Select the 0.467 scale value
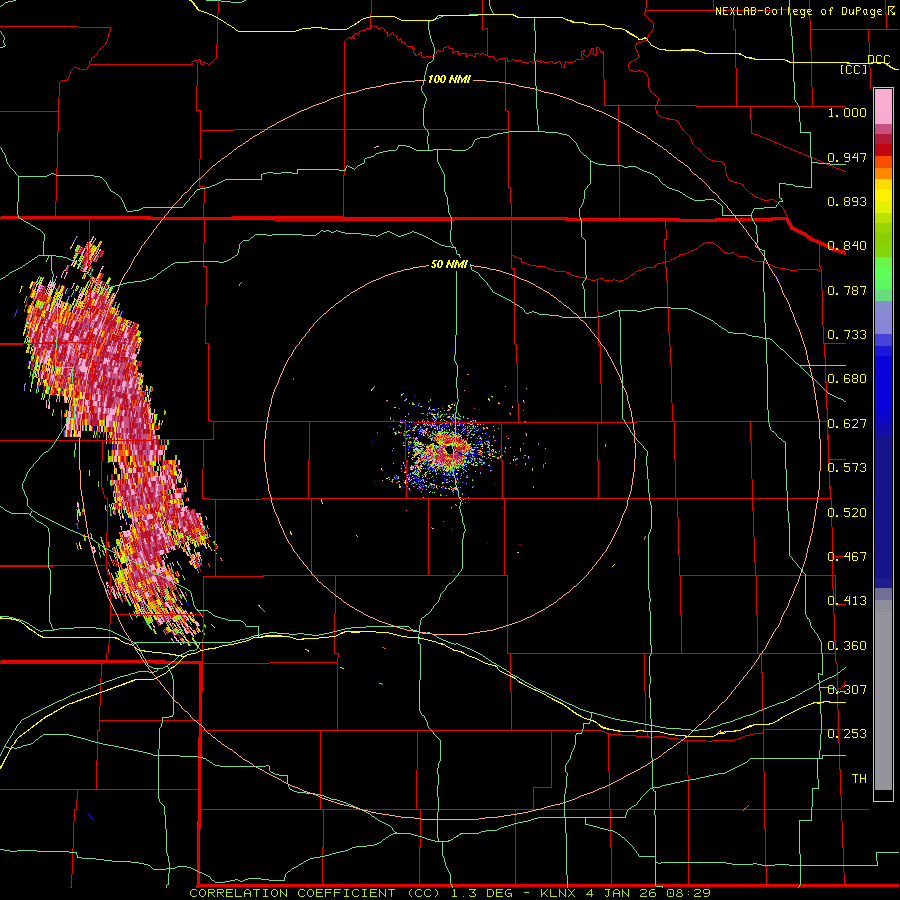The width and height of the screenshot is (900, 900). [x=847, y=557]
